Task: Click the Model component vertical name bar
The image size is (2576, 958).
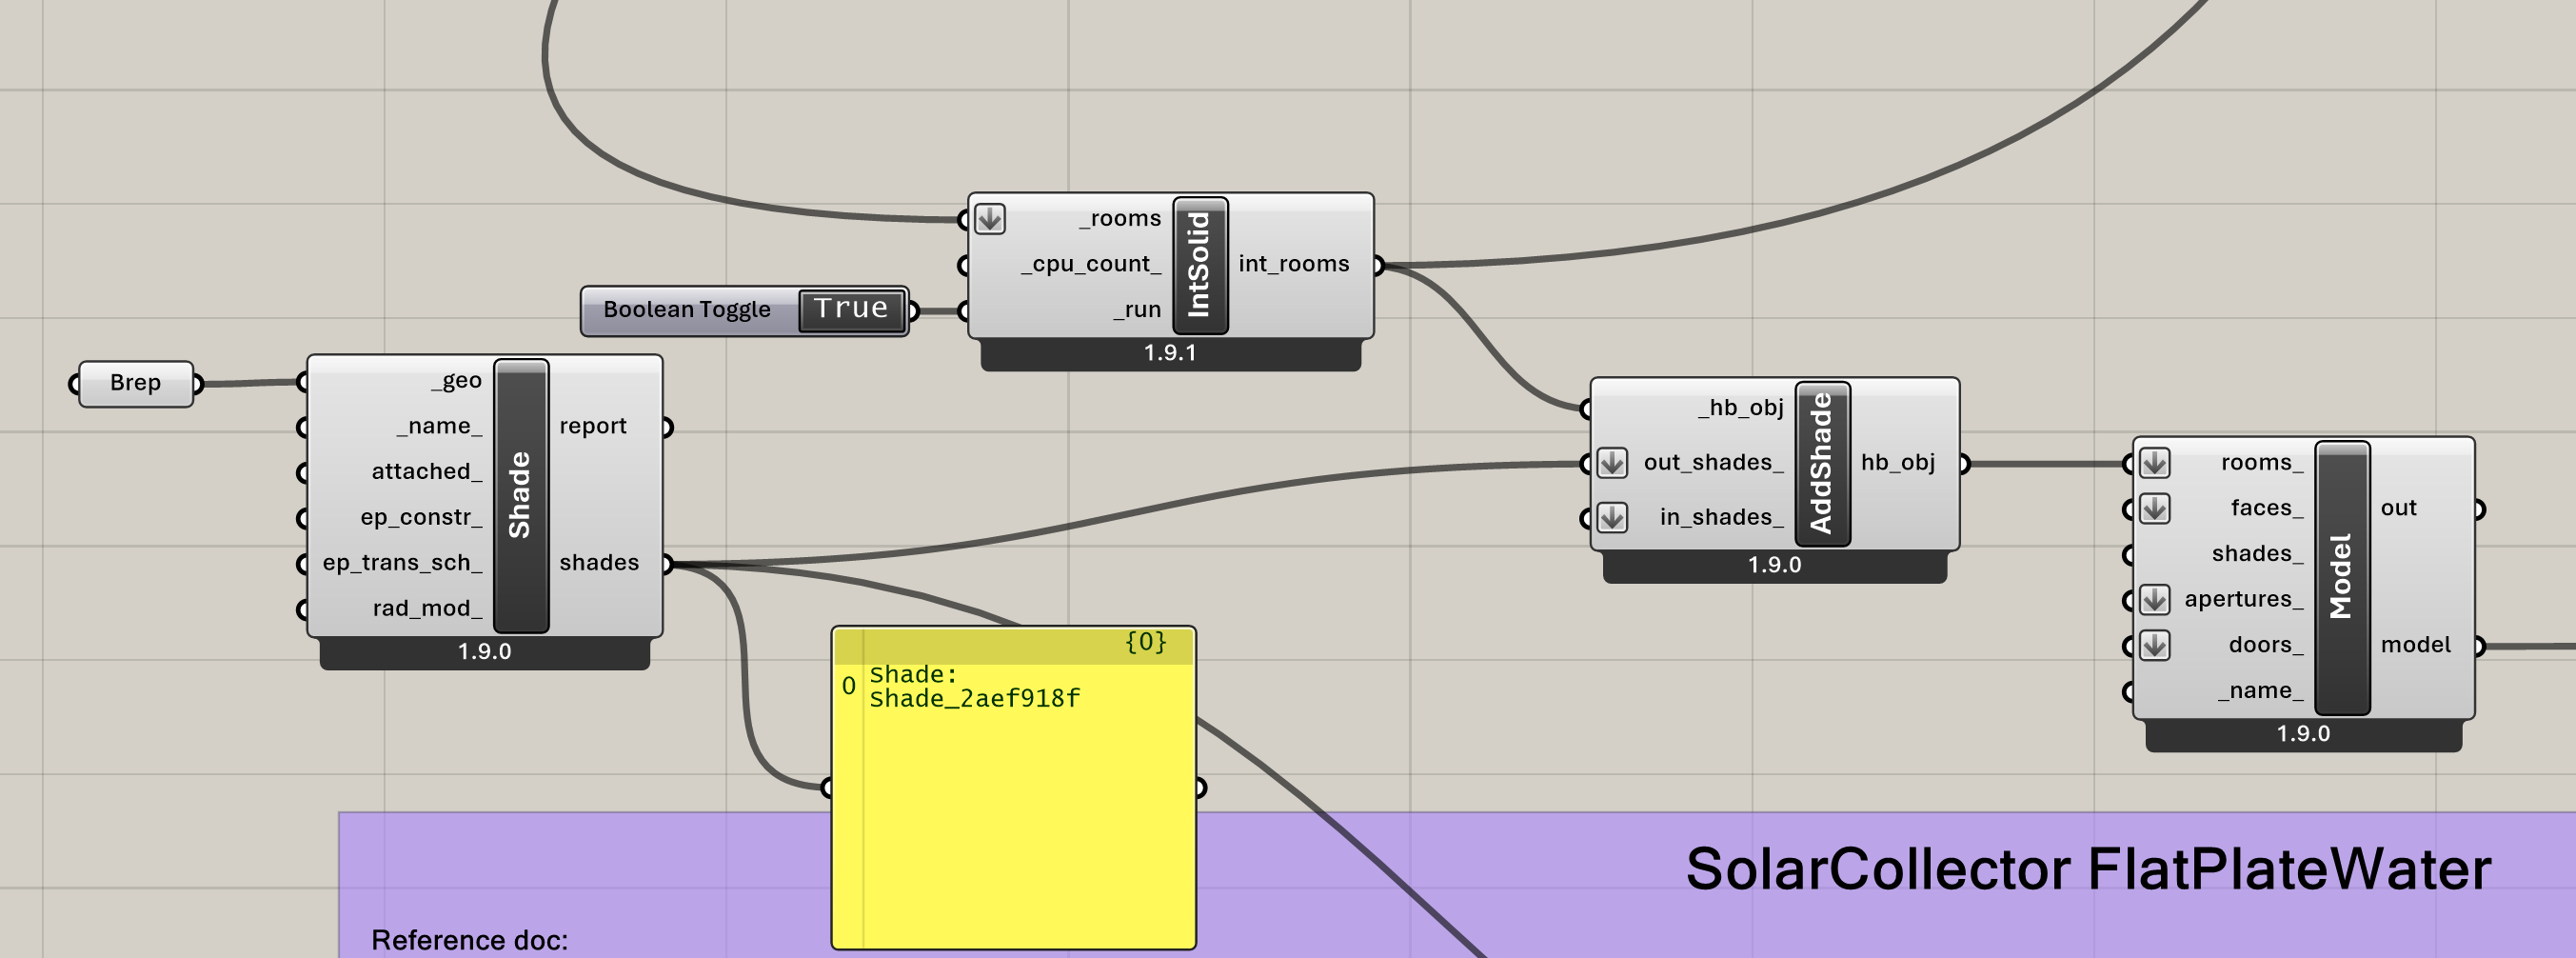Action: tap(2341, 577)
